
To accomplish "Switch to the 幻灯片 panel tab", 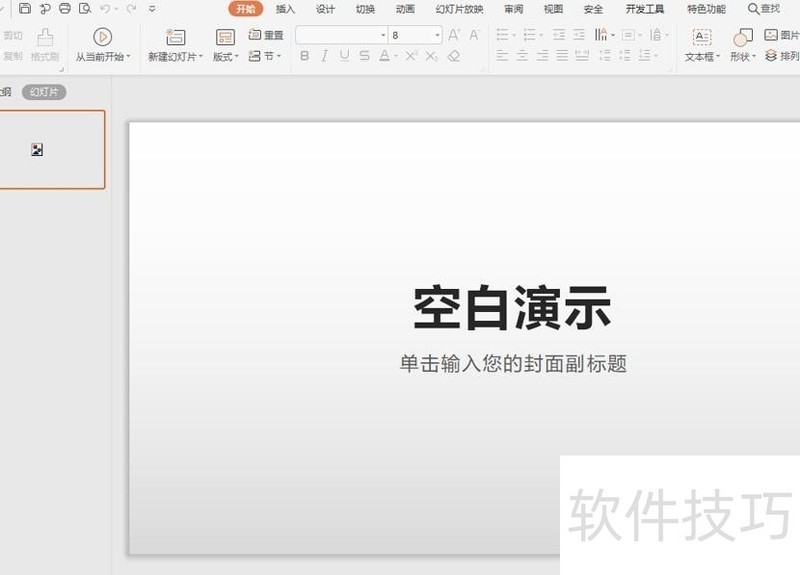I will click(44, 92).
